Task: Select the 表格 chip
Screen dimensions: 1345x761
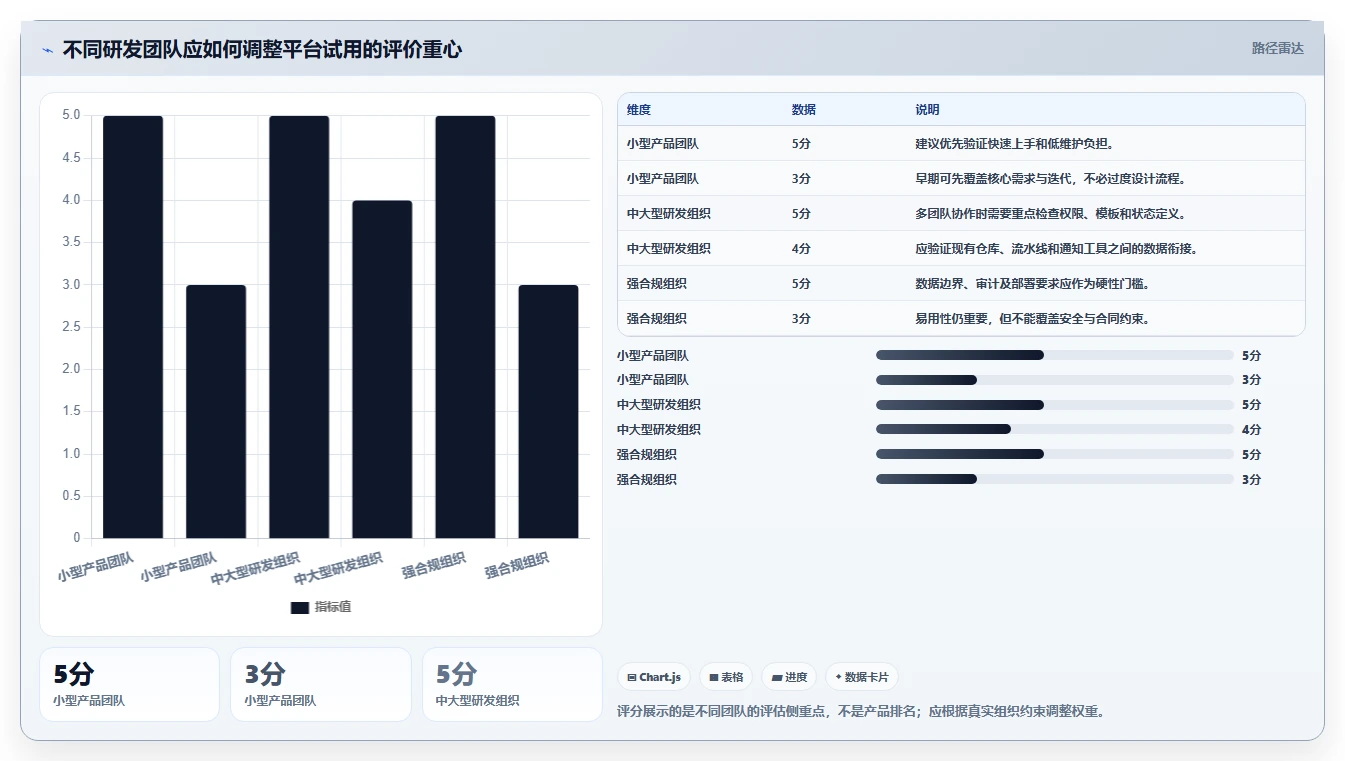Action: click(x=726, y=677)
